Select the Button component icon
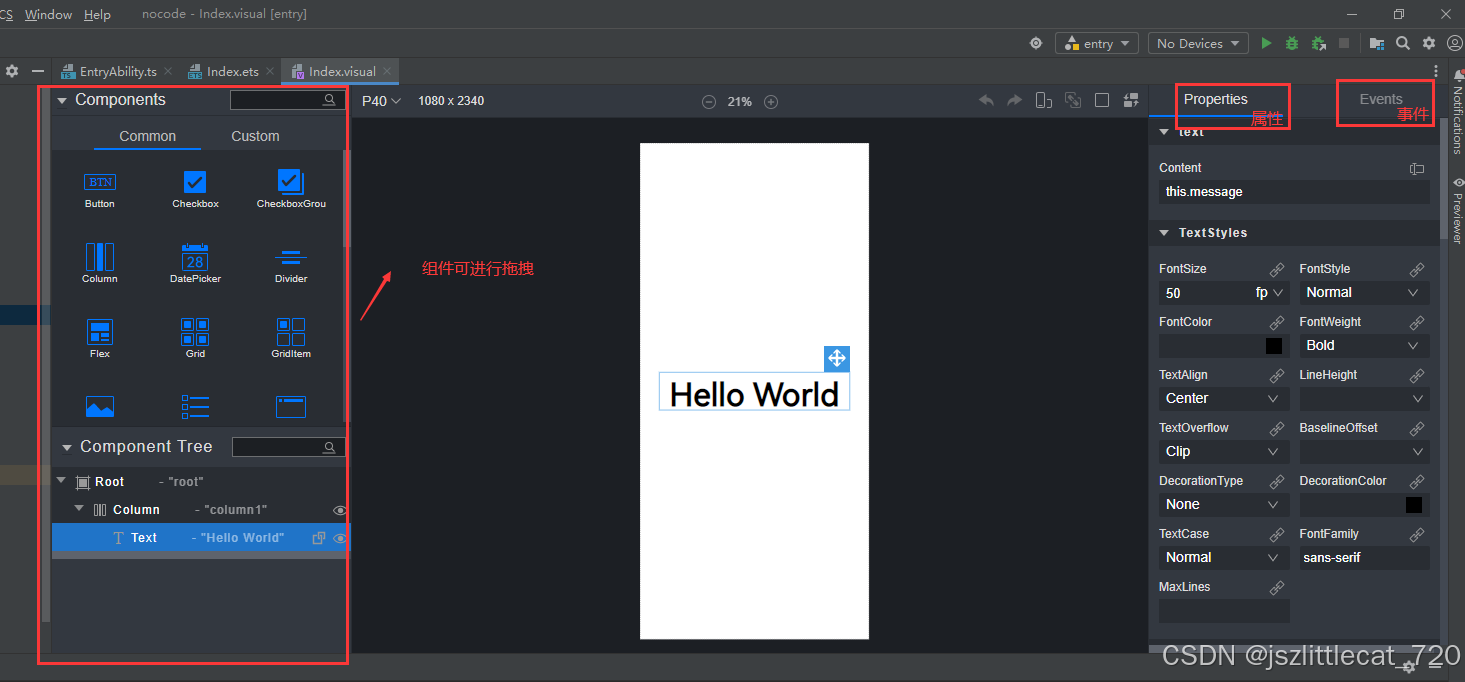This screenshot has height=682, width=1465. coord(99,183)
